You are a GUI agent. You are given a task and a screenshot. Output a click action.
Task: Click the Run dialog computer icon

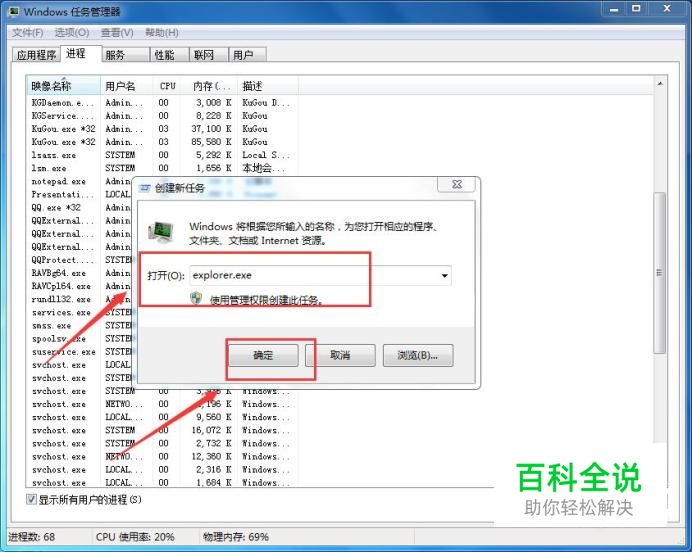click(x=161, y=233)
